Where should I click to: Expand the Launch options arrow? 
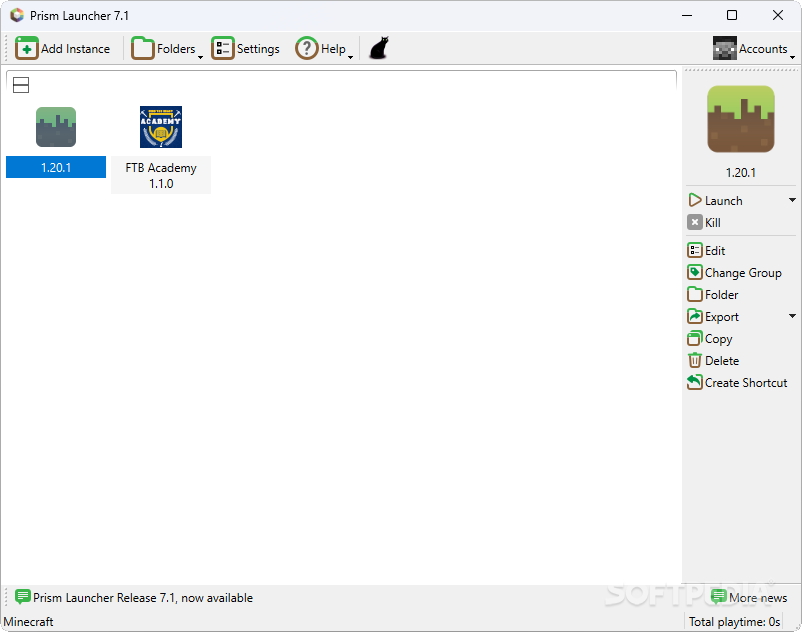tap(792, 200)
